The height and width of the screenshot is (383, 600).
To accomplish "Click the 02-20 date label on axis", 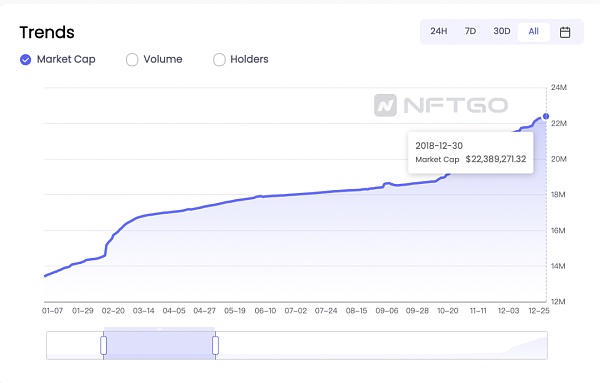I will [x=113, y=311].
